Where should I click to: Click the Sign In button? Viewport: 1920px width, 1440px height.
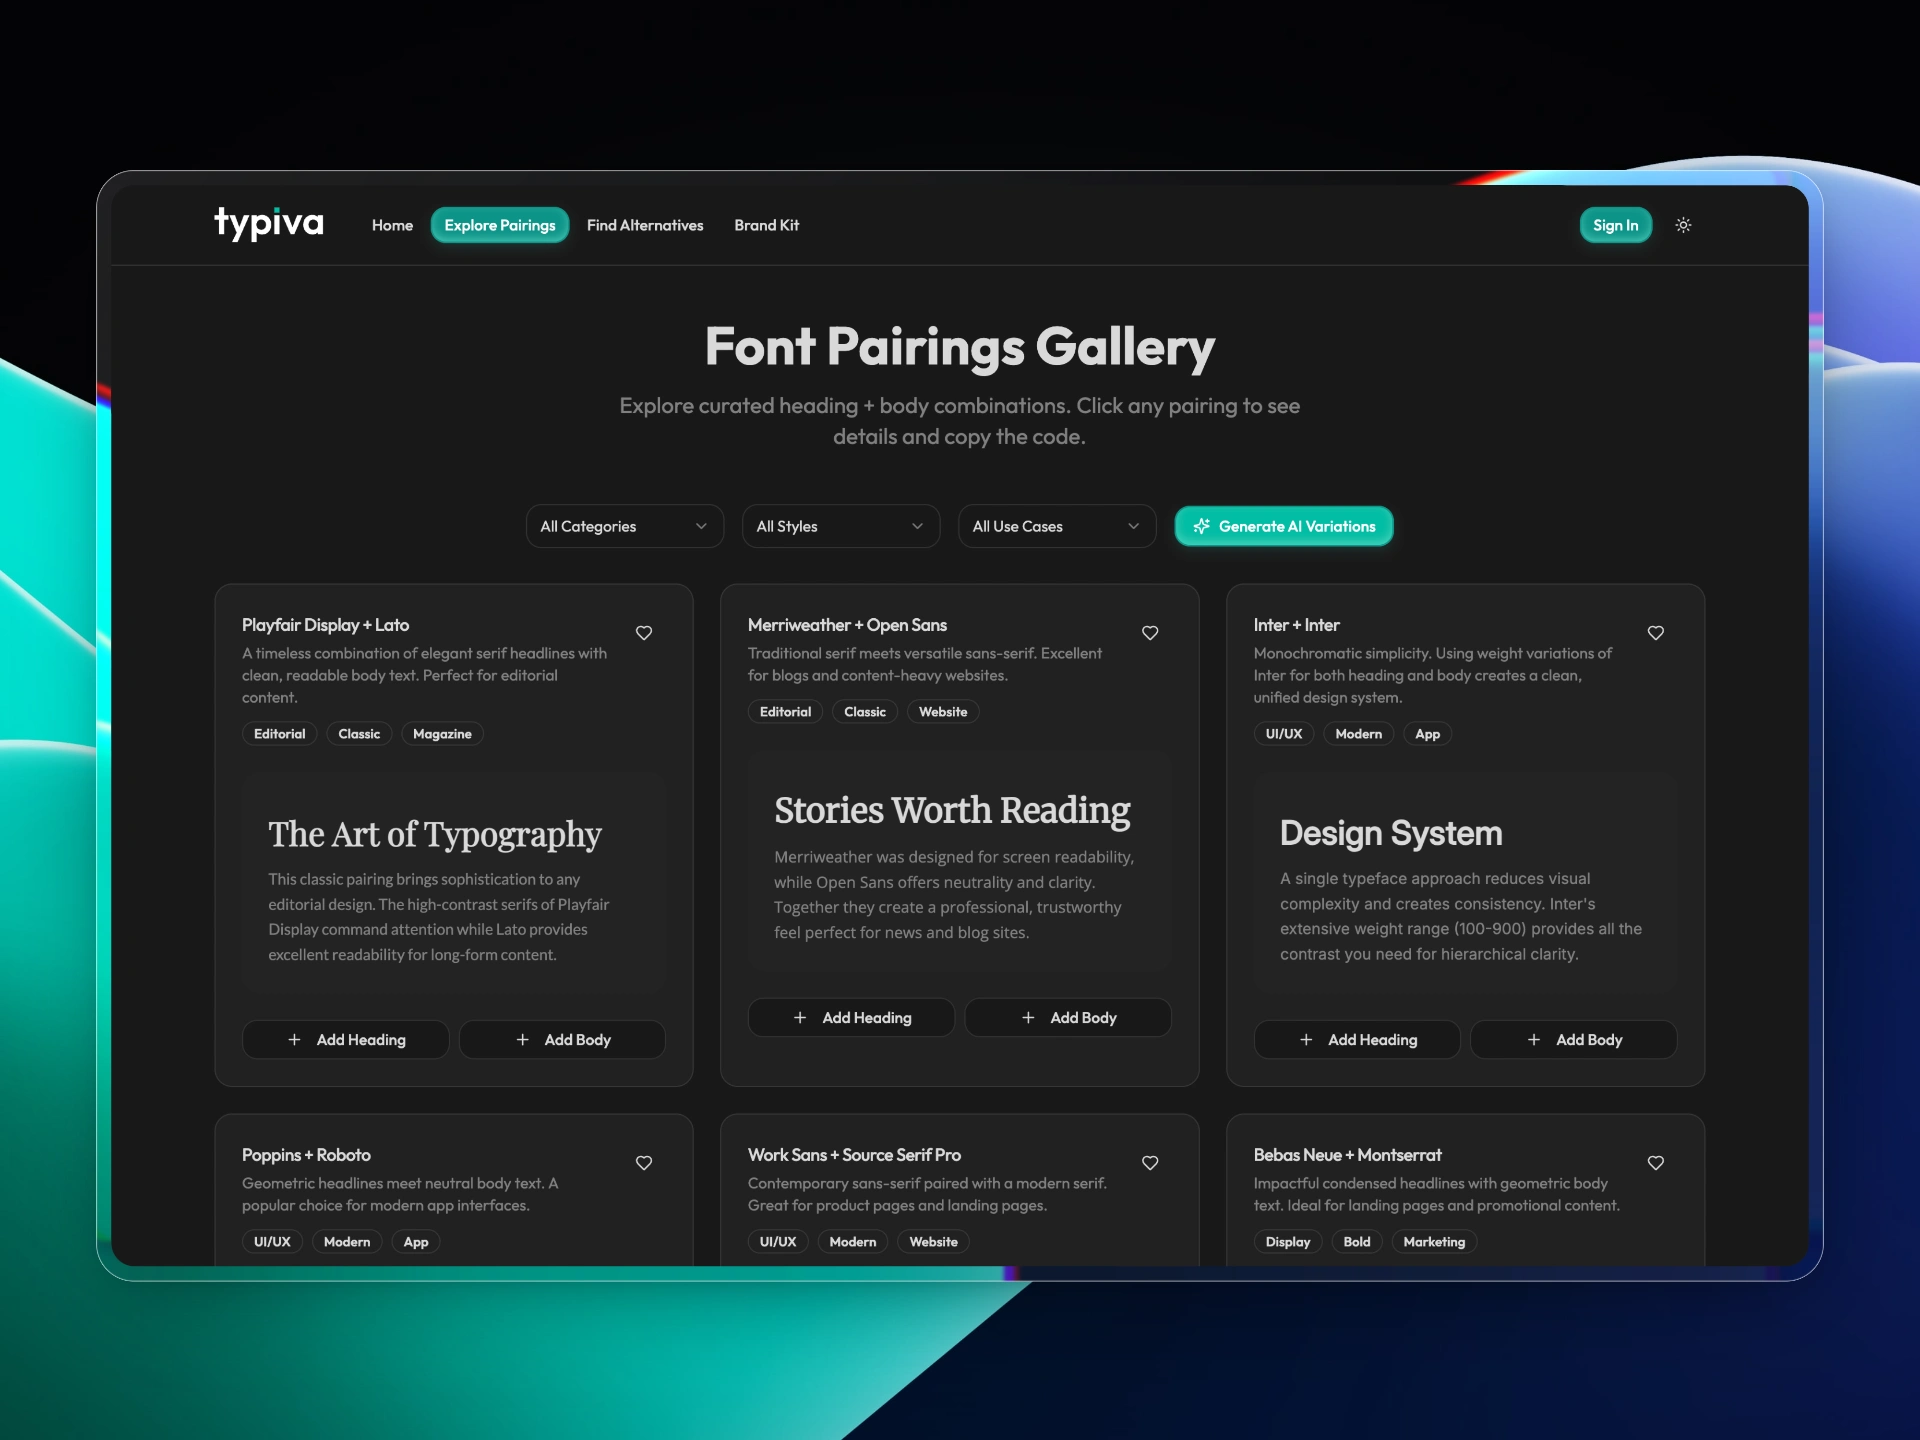coord(1615,225)
